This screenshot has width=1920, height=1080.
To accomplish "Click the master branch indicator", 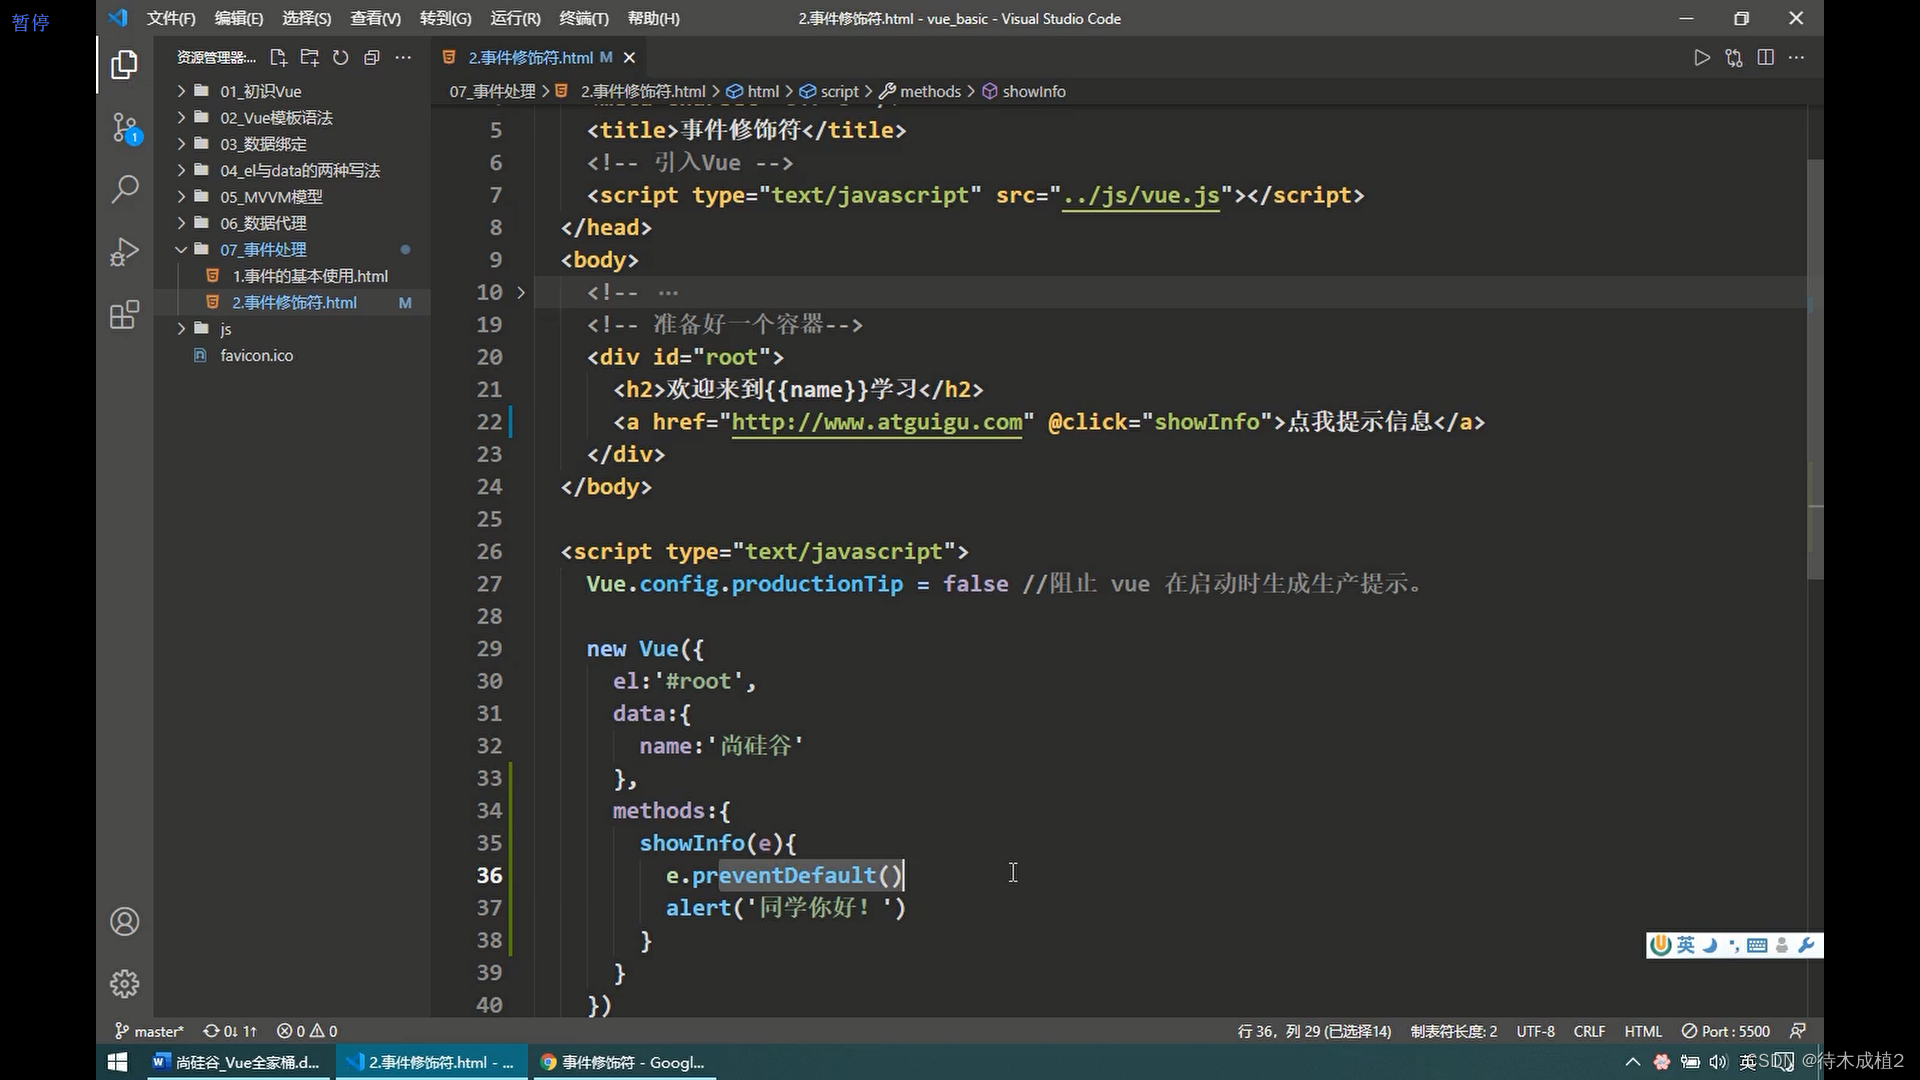I will pos(149,1031).
